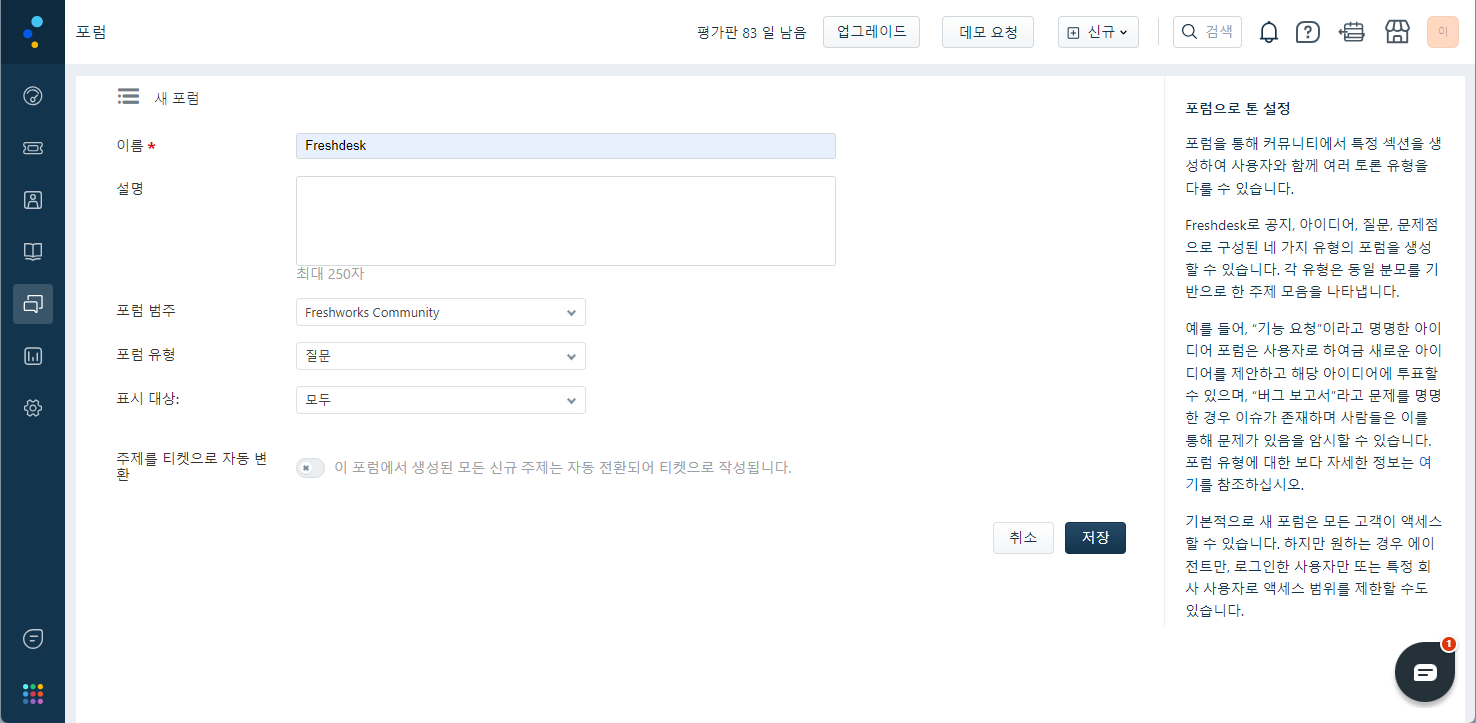This screenshot has width=1476, height=723.
Task: Click the 취소 button
Action: coord(1023,538)
